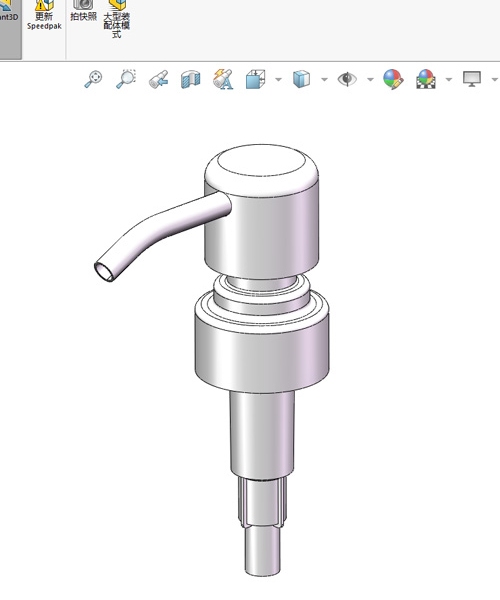
Task: Click the View Settings monitor icon
Action: coord(472,79)
